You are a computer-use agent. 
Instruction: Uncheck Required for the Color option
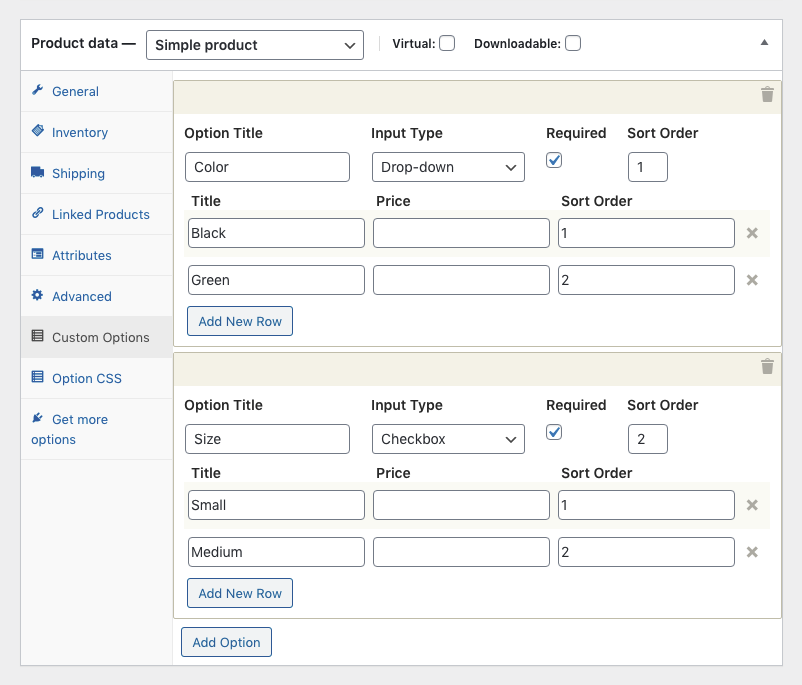tap(554, 160)
